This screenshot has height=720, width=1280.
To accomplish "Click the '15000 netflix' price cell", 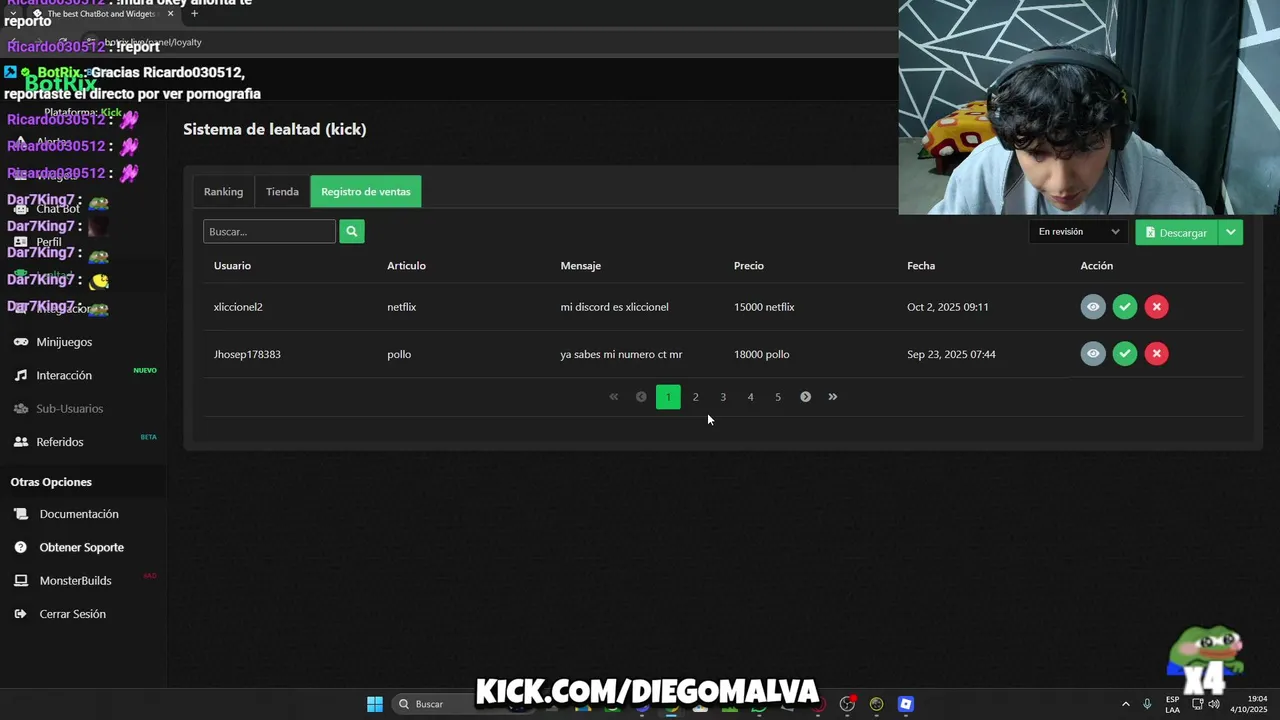I will point(764,307).
